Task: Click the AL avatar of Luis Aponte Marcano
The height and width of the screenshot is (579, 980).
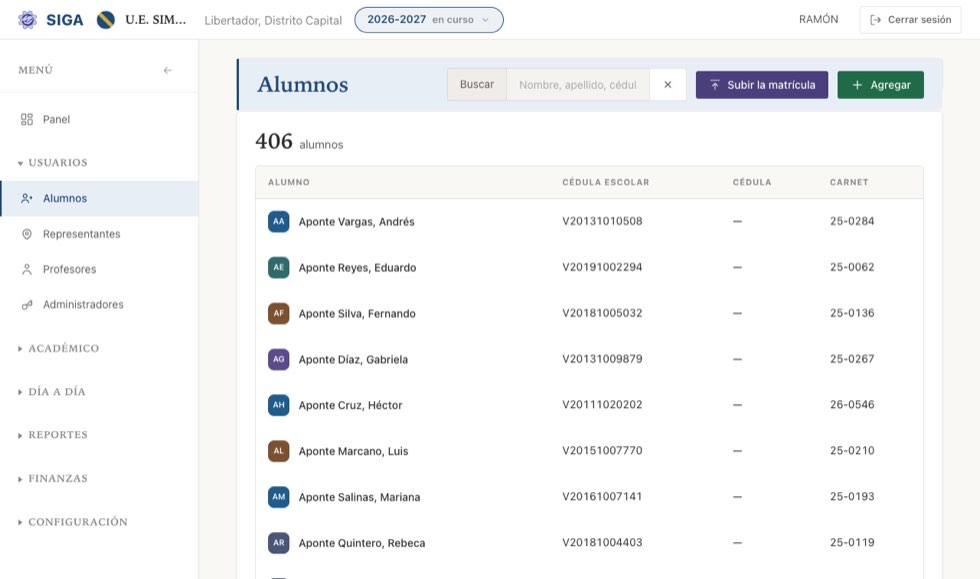Action: [x=279, y=451]
